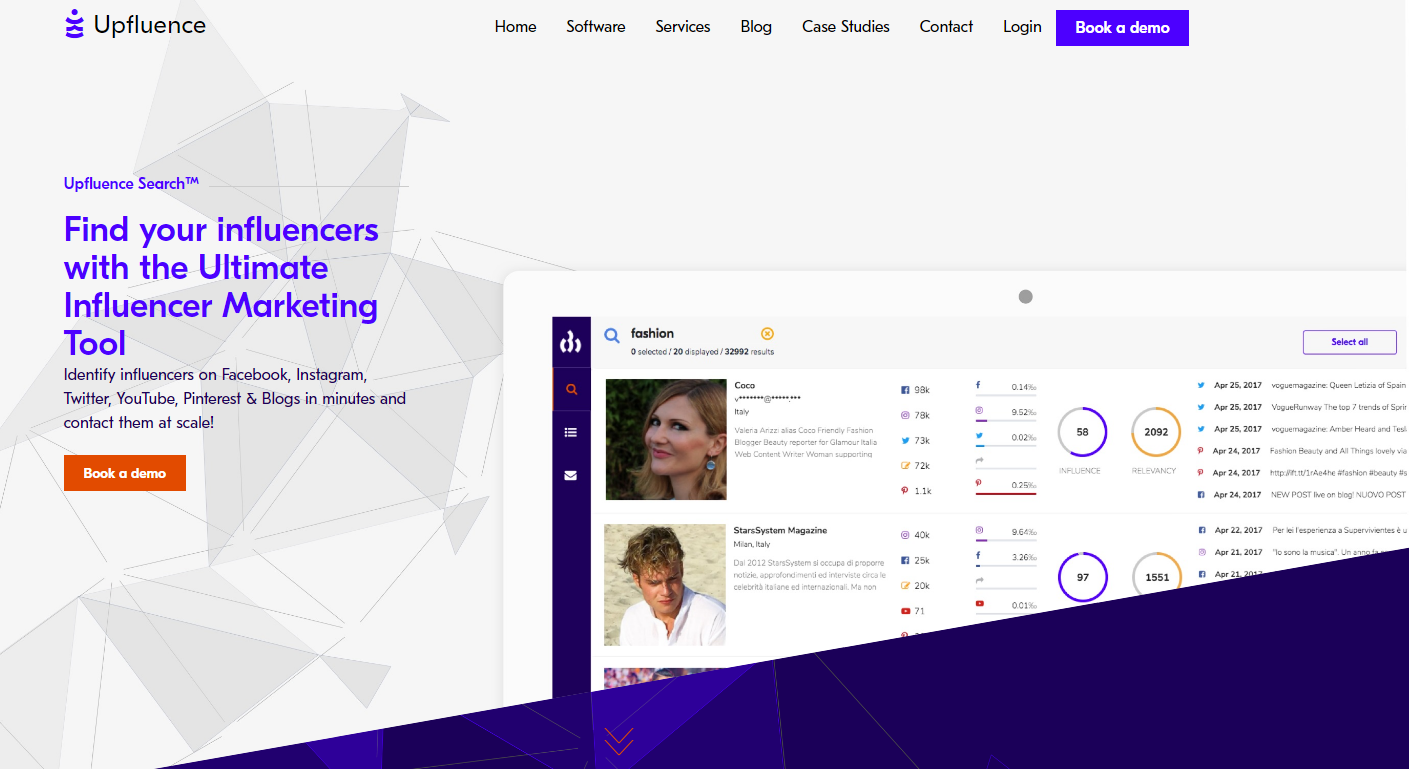Viewport: 1409px width, 769px height.
Task: Click the Login link
Action: pos(1022,27)
